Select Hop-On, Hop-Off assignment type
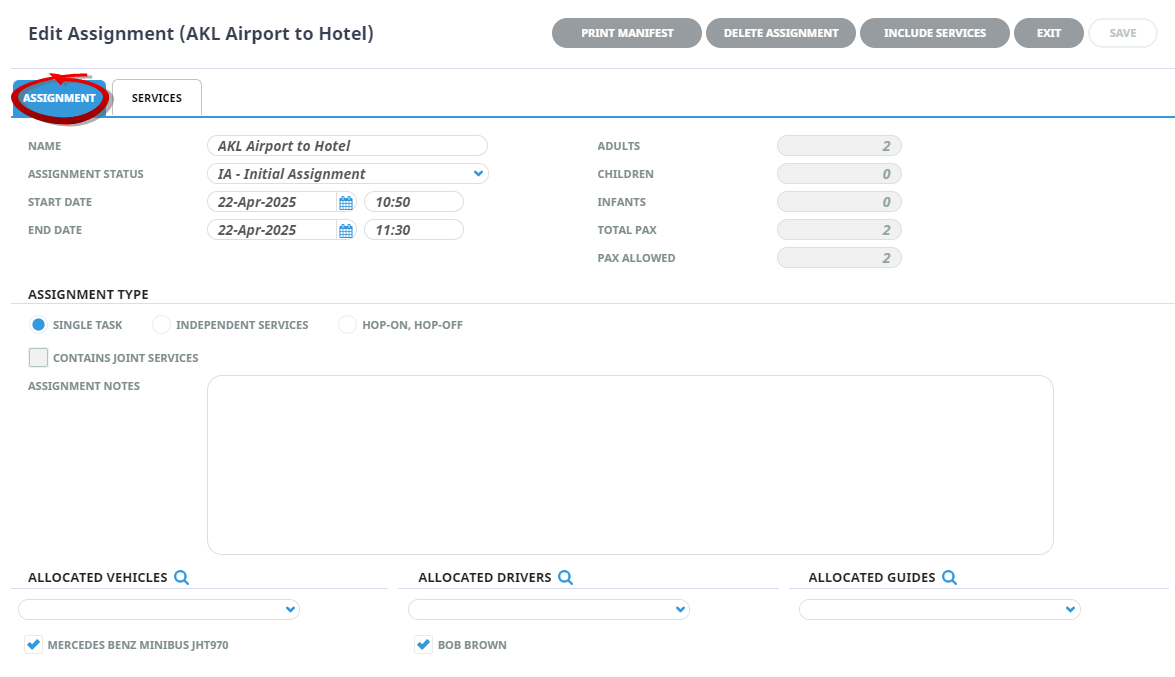This screenshot has height=677, width=1175. pyautogui.click(x=348, y=325)
